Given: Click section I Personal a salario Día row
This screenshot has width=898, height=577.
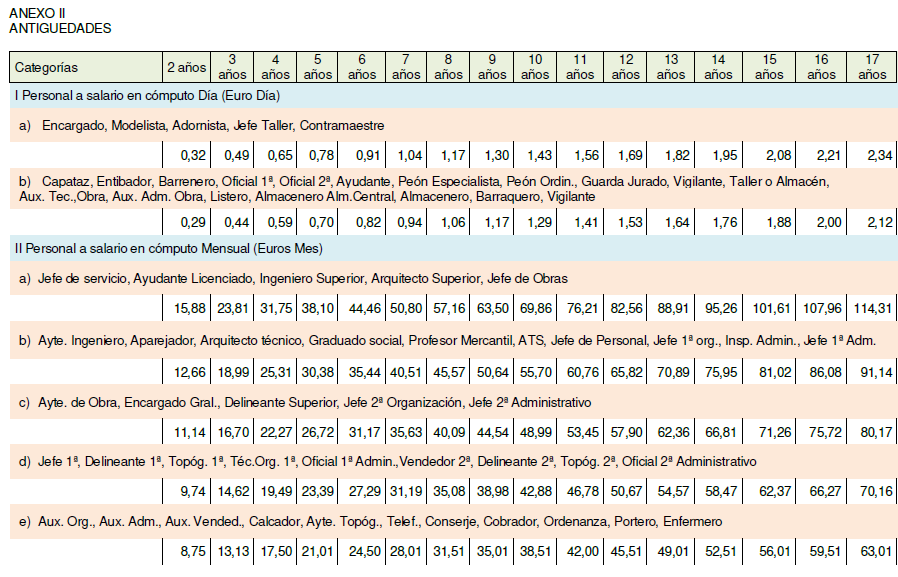Looking at the screenshot, I should coord(454,96).
